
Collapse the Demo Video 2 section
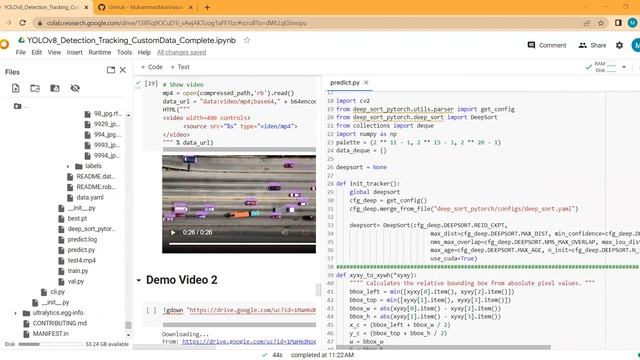(139, 280)
